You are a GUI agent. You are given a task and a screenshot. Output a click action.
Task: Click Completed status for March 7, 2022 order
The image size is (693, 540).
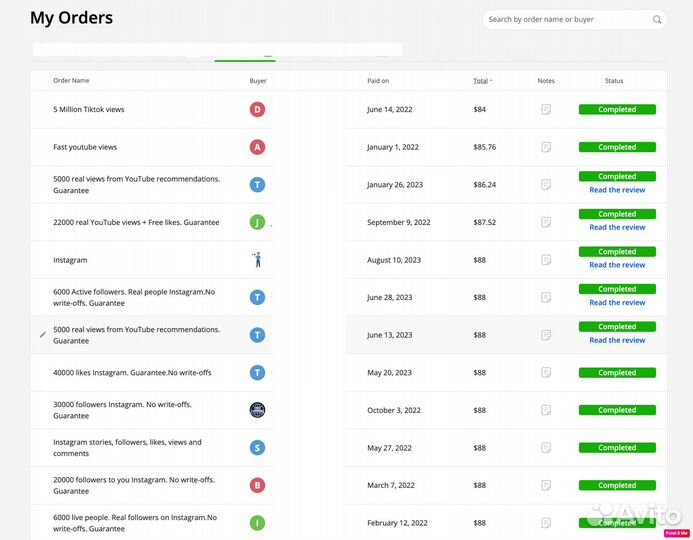coord(617,485)
